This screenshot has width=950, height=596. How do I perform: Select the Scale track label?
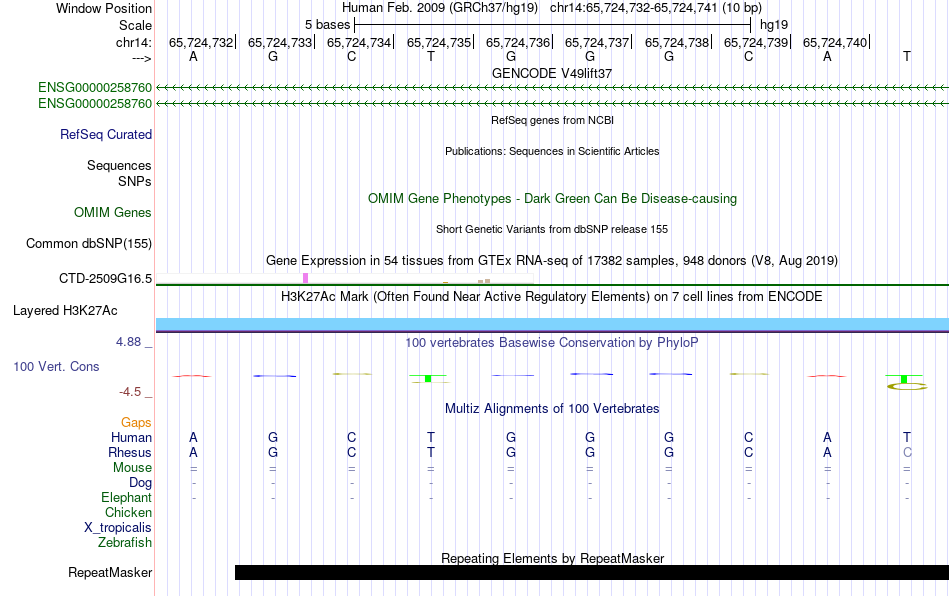(x=135, y=25)
